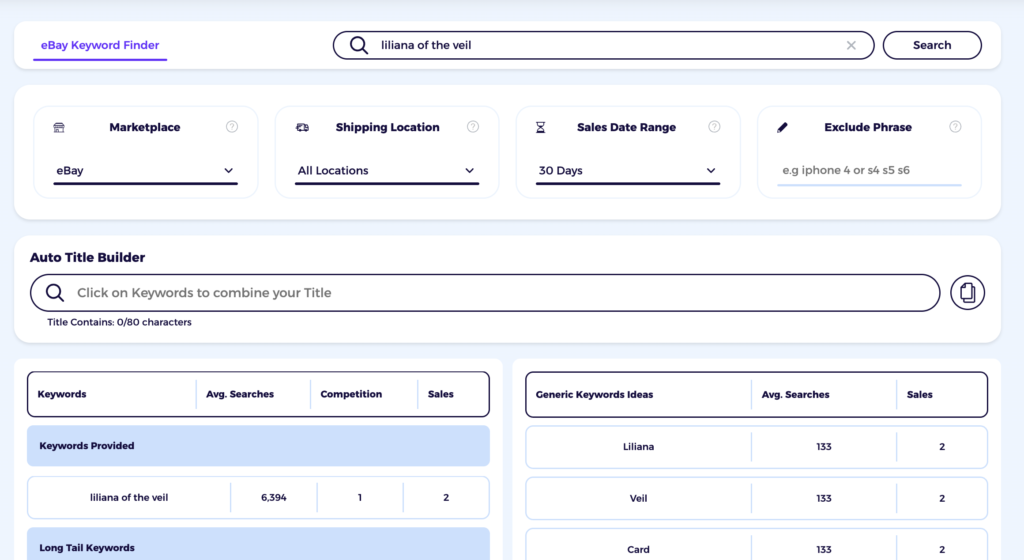Viewport: 1024px width, 560px height.
Task: Click the Auto Title Builder heading
Action: point(88,257)
